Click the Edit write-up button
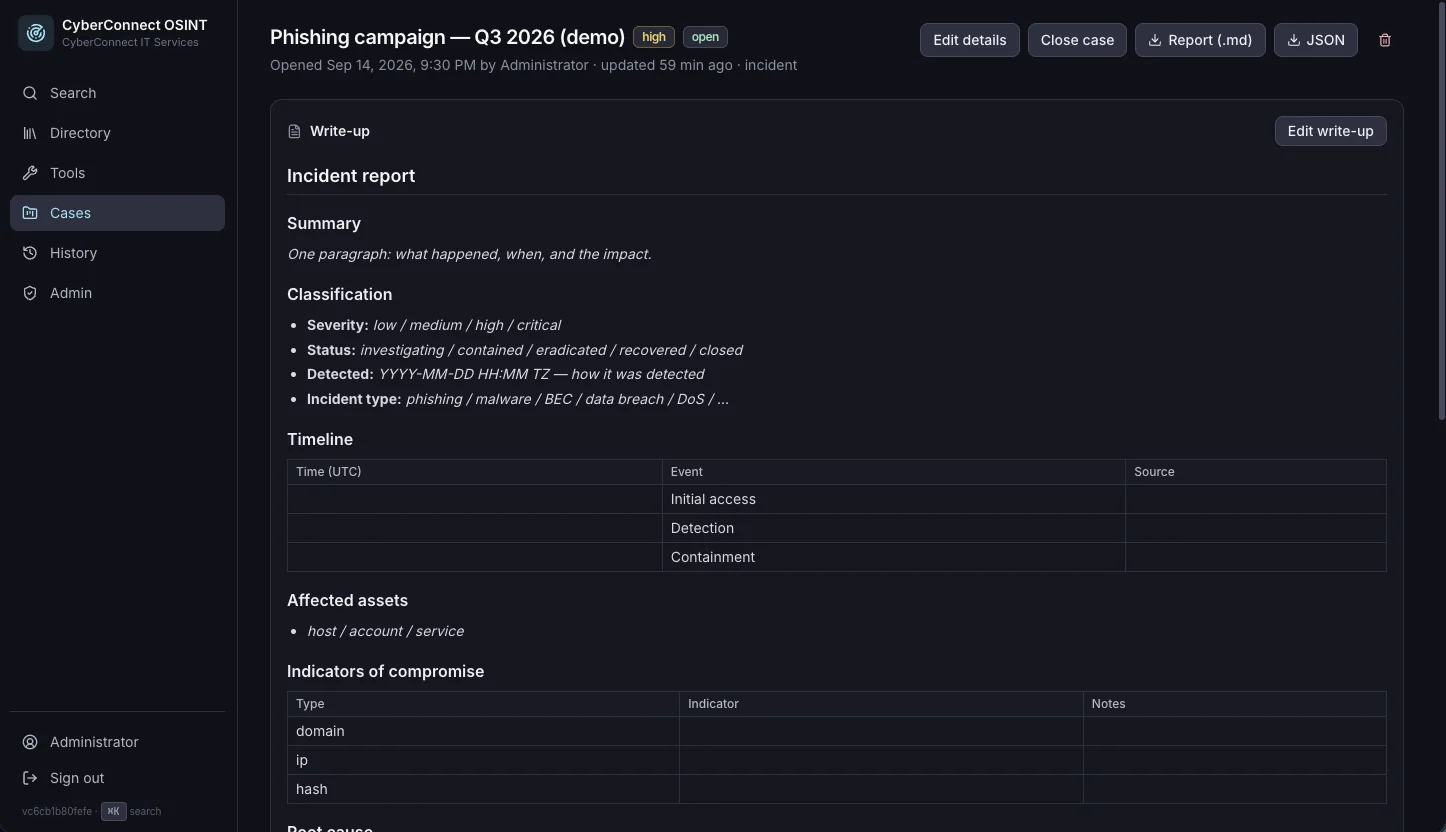 pyautogui.click(x=1330, y=131)
